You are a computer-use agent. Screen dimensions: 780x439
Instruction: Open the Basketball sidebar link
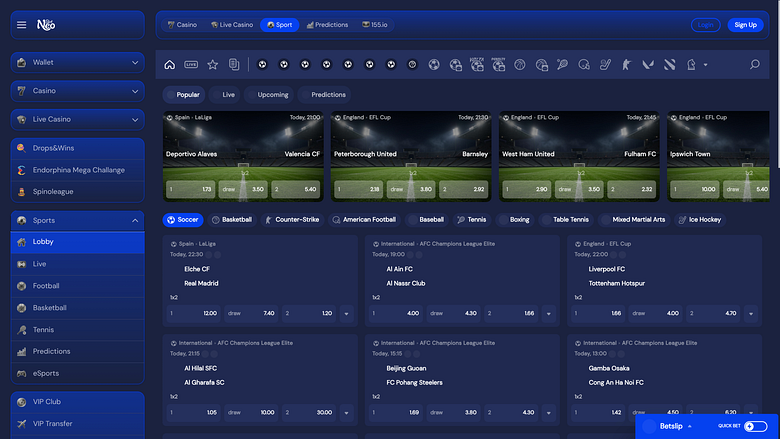pos(78,308)
